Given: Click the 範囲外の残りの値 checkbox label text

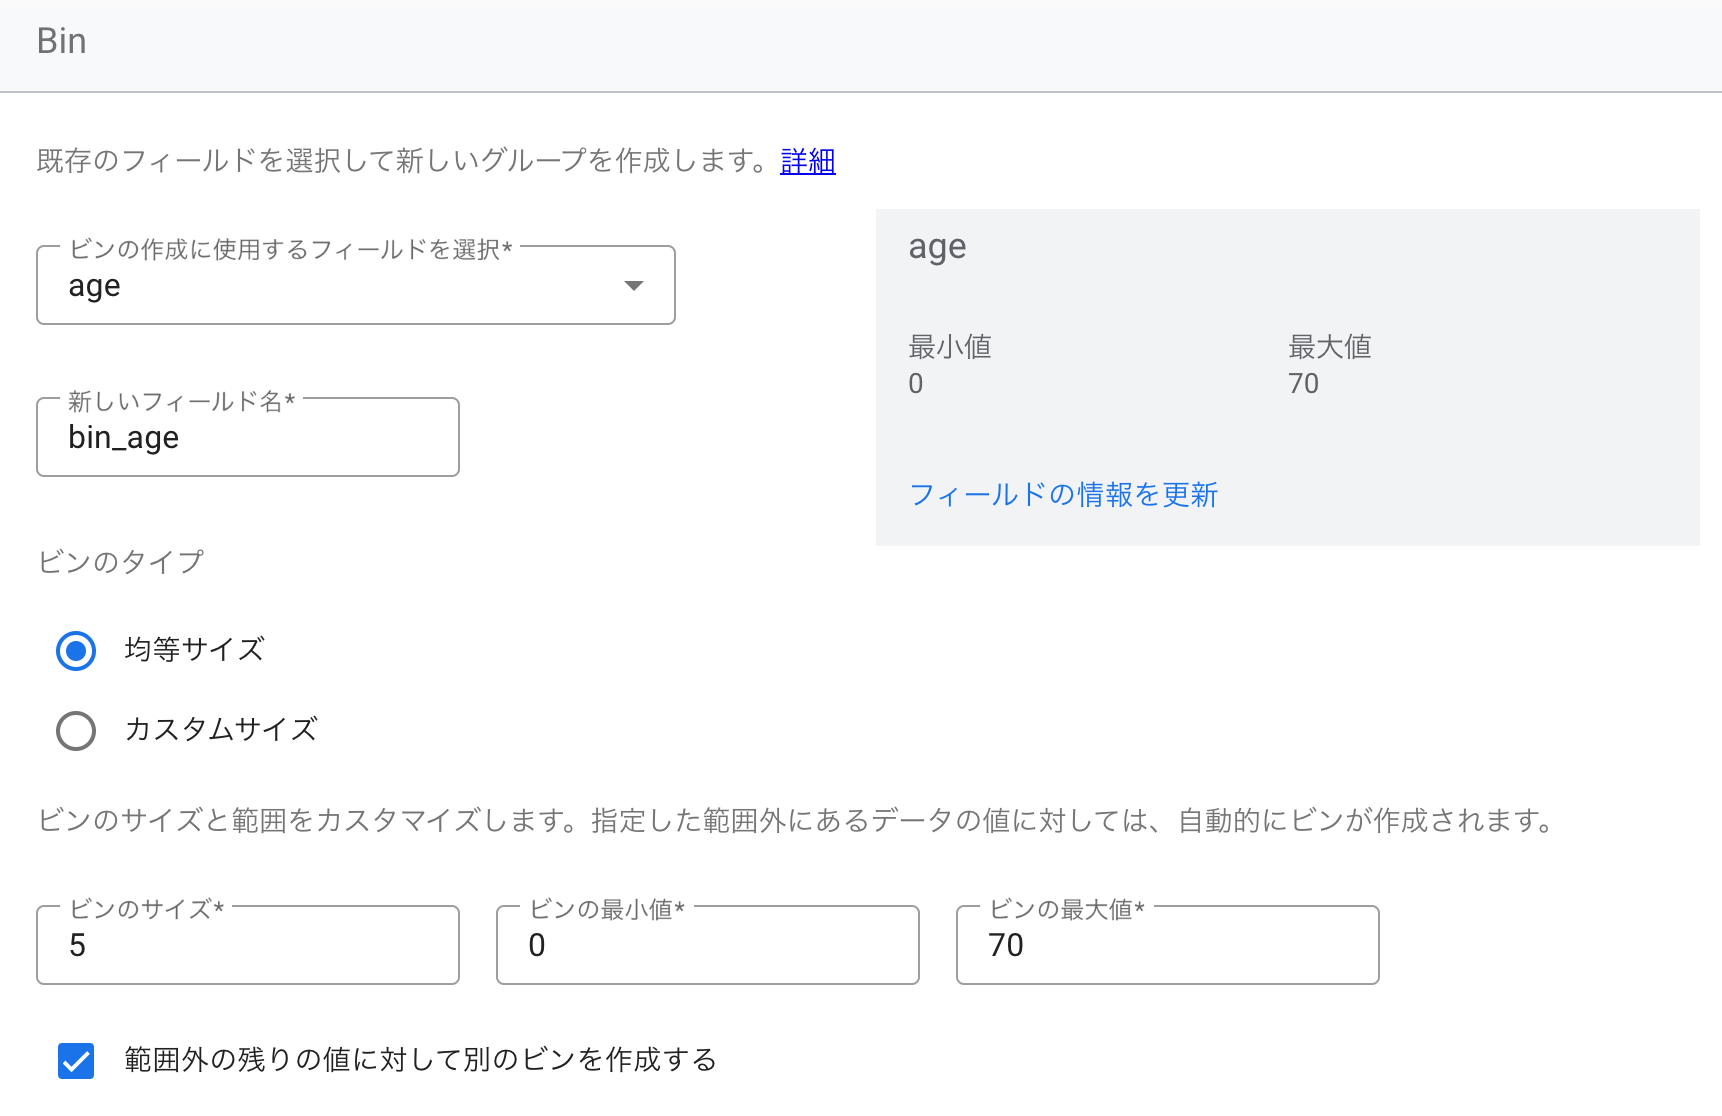Looking at the screenshot, I should coord(420,1060).
